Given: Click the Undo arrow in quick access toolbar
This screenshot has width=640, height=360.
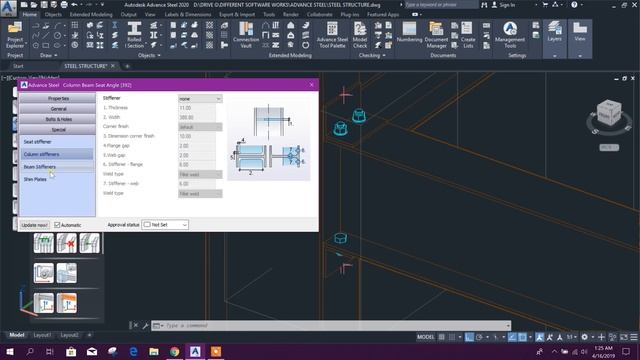Looking at the screenshot, I should click(74, 5).
